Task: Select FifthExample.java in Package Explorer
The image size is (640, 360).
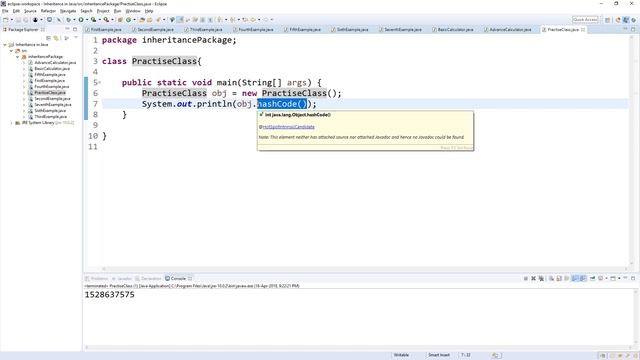Action: click(x=50, y=75)
